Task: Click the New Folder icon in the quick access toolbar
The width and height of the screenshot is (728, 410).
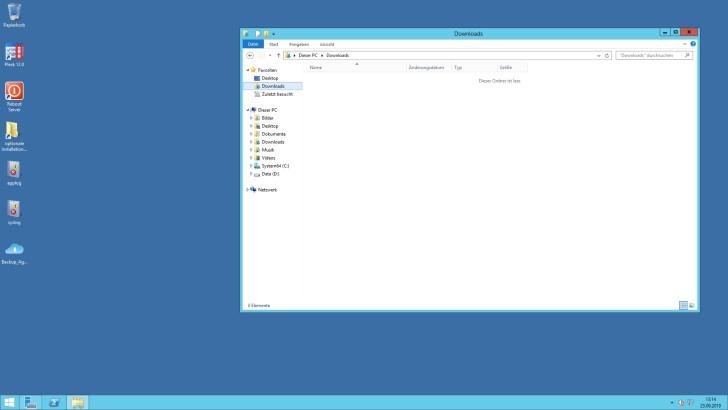Action: pos(266,34)
